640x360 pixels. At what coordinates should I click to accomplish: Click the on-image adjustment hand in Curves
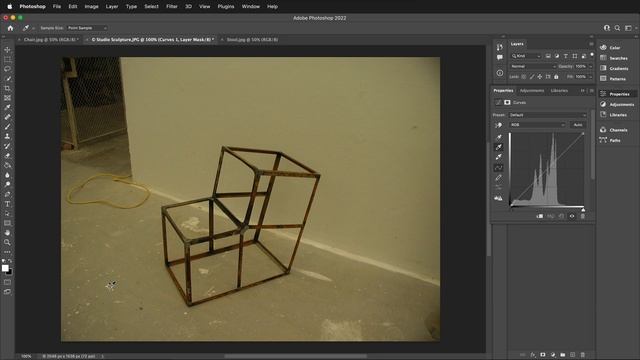(498, 125)
